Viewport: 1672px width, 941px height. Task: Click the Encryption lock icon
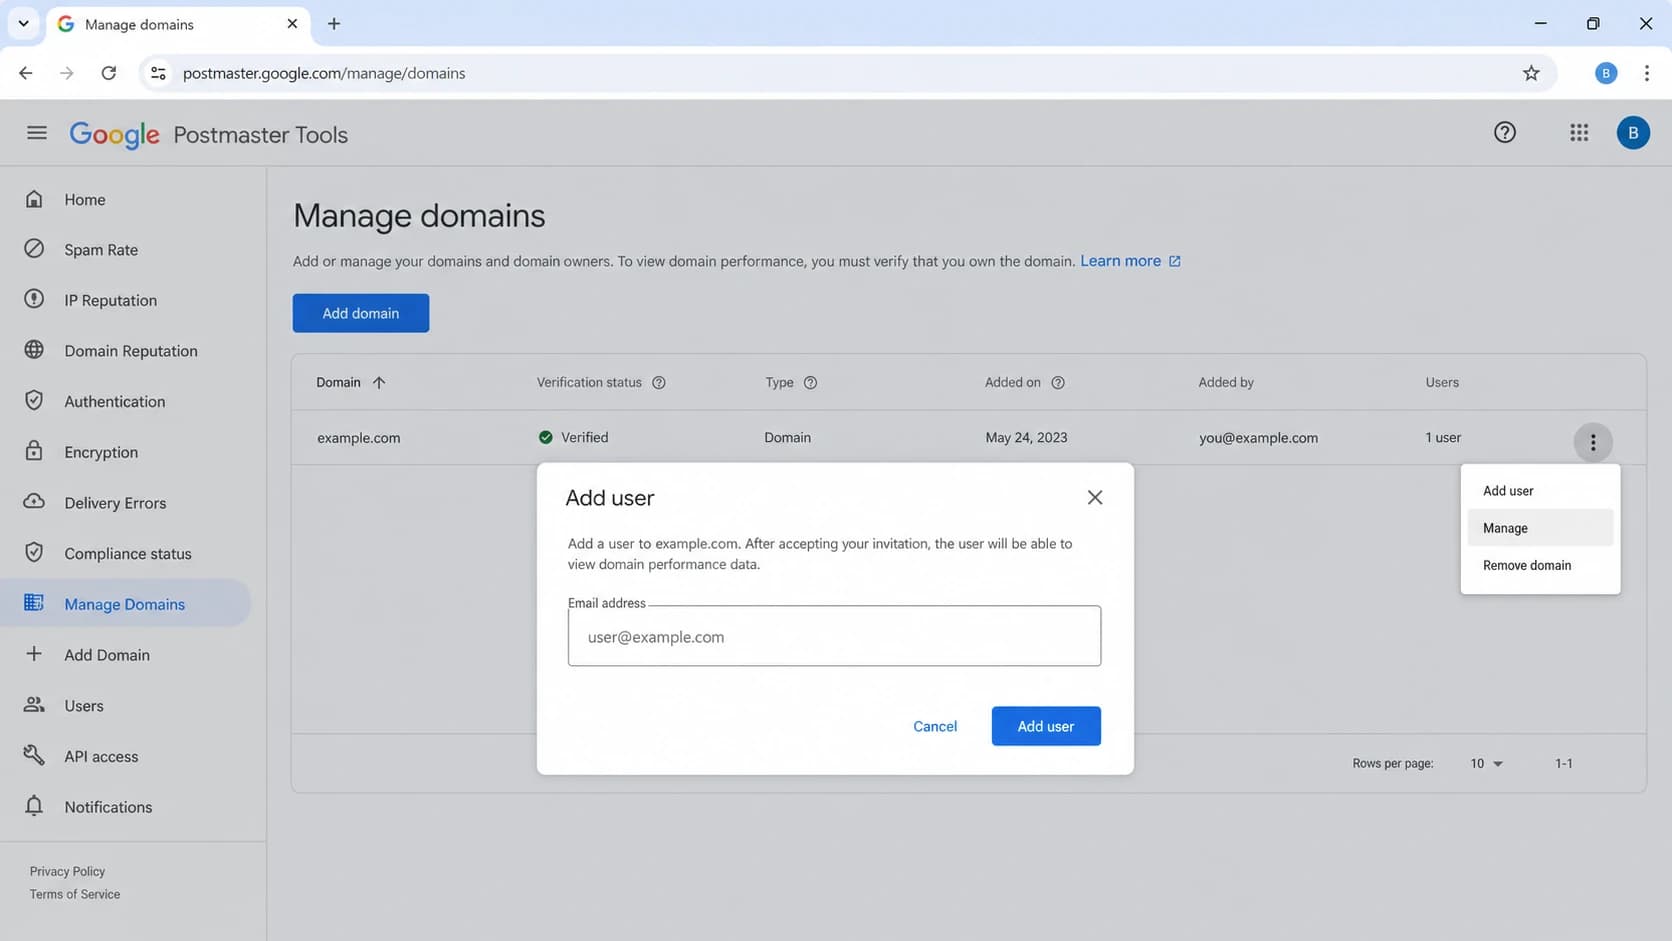pos(34,451)
